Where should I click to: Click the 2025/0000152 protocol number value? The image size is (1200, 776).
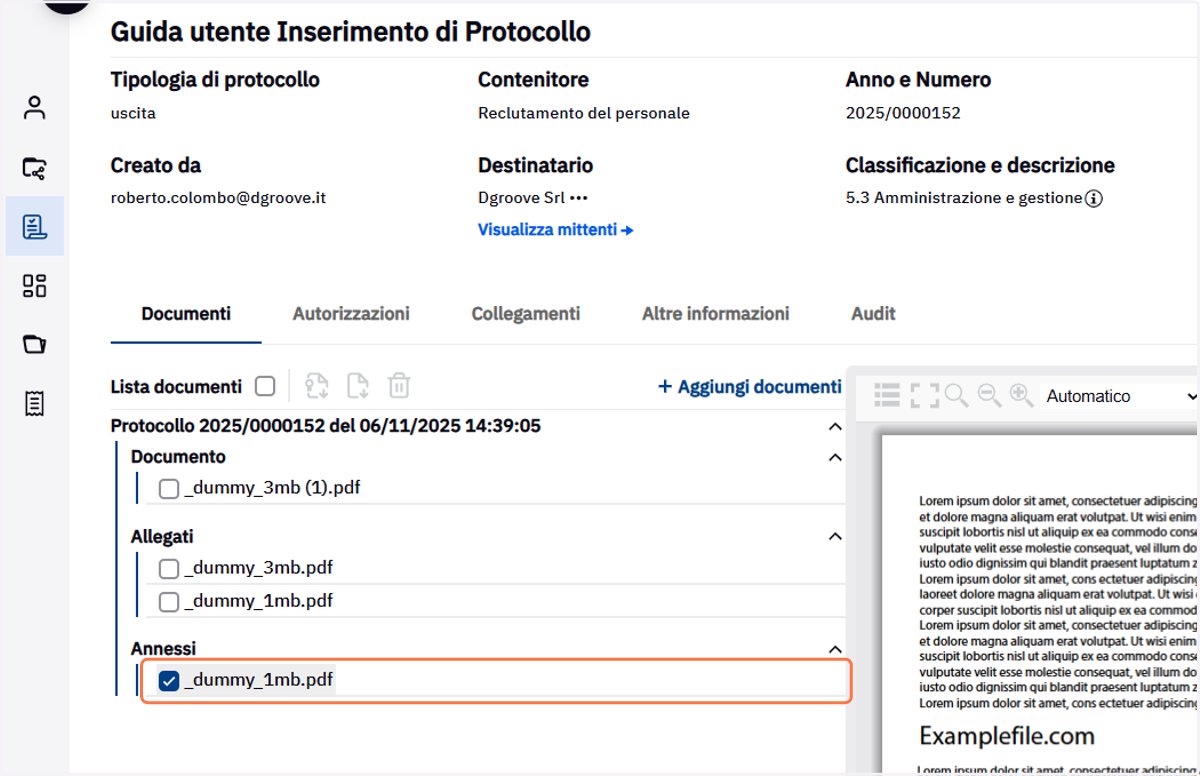point(903,113)
